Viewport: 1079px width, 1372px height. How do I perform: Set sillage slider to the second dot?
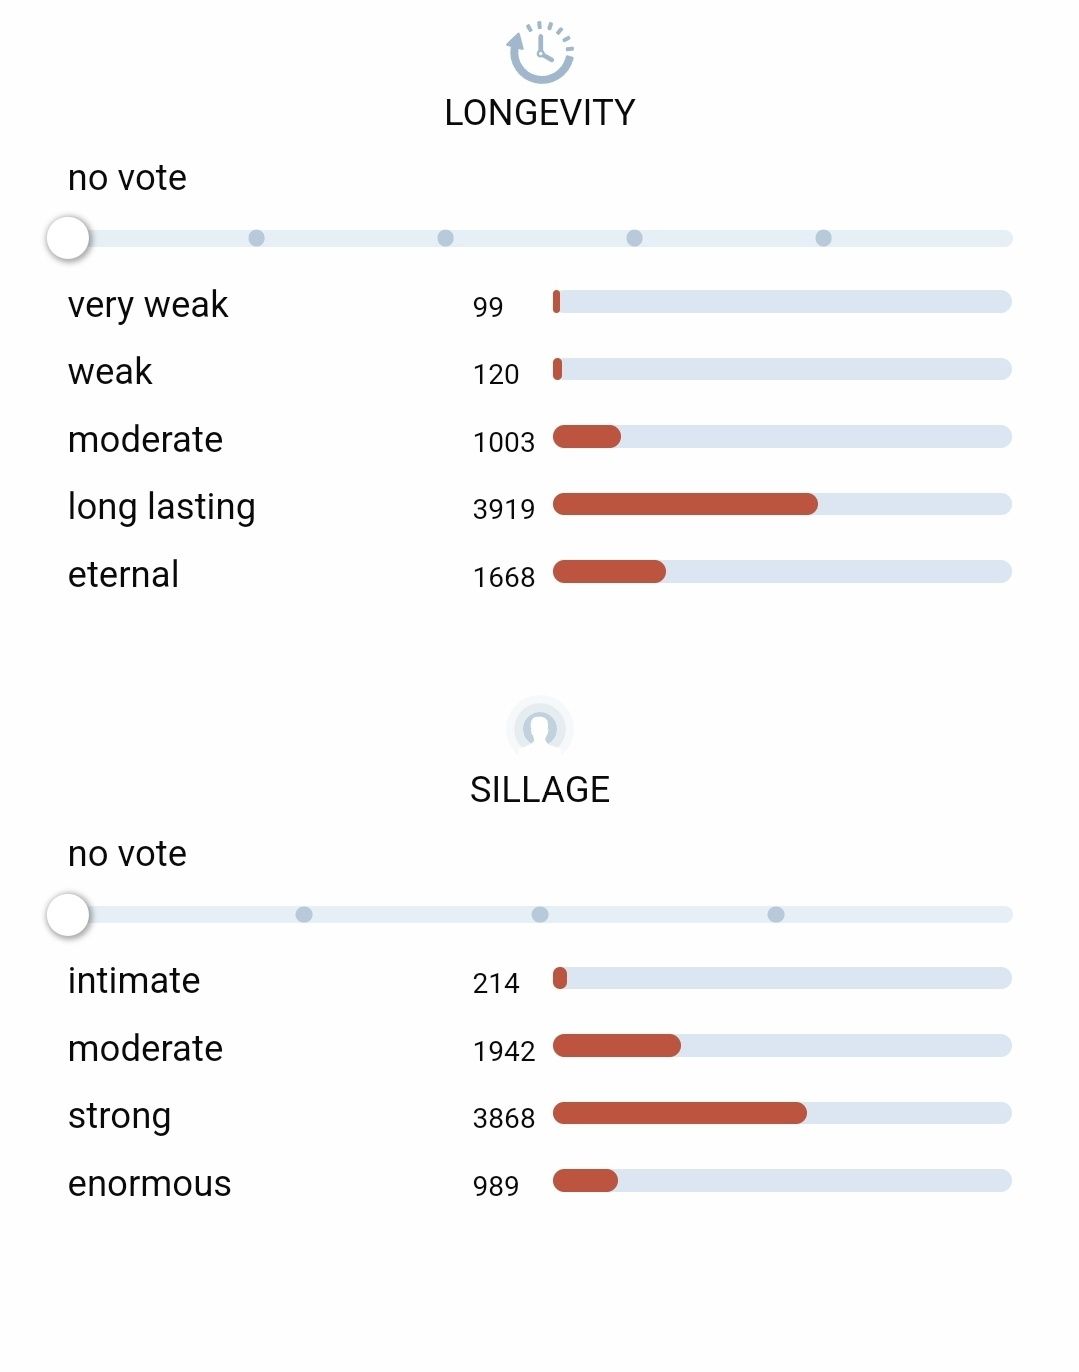[304, 914]
